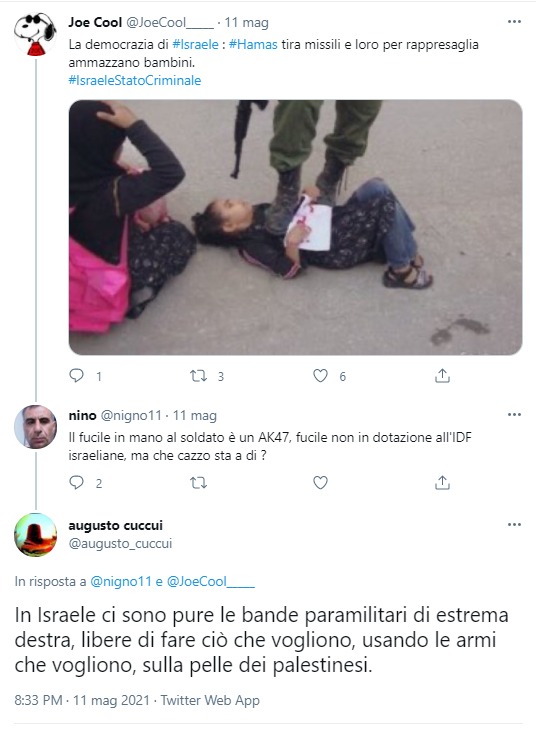Open the #Hamas hashtag

tap(253, 44)
